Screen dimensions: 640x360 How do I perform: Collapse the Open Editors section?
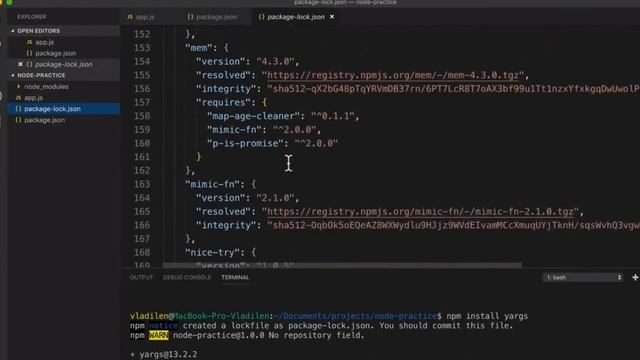coord(38,31)
